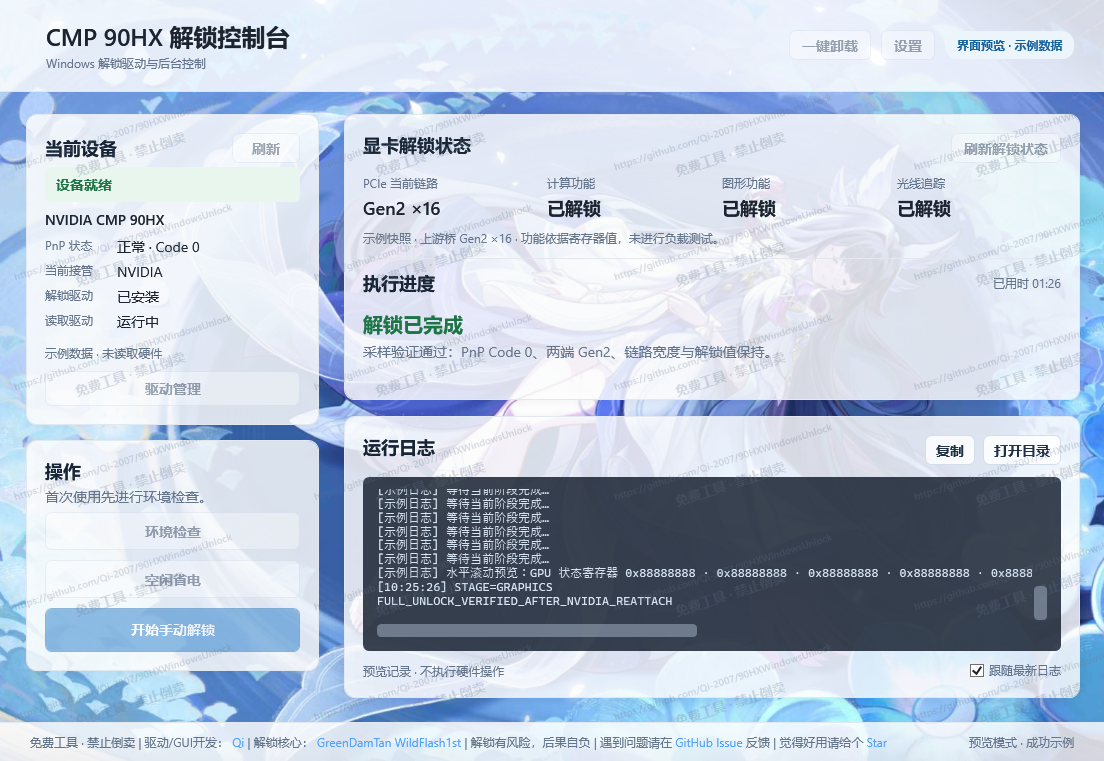The image size is (1104, 761).
Task: Click the 显卡解锁状态 heading
Action: click(417, 146)
